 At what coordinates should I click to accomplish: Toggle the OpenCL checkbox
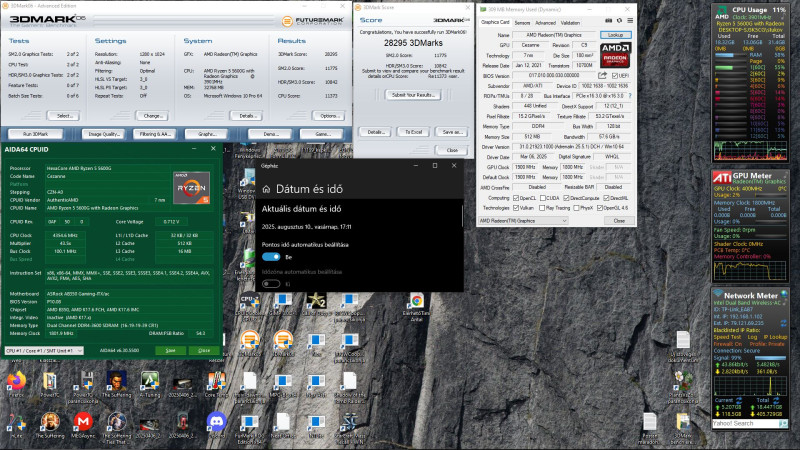(516, 198)
